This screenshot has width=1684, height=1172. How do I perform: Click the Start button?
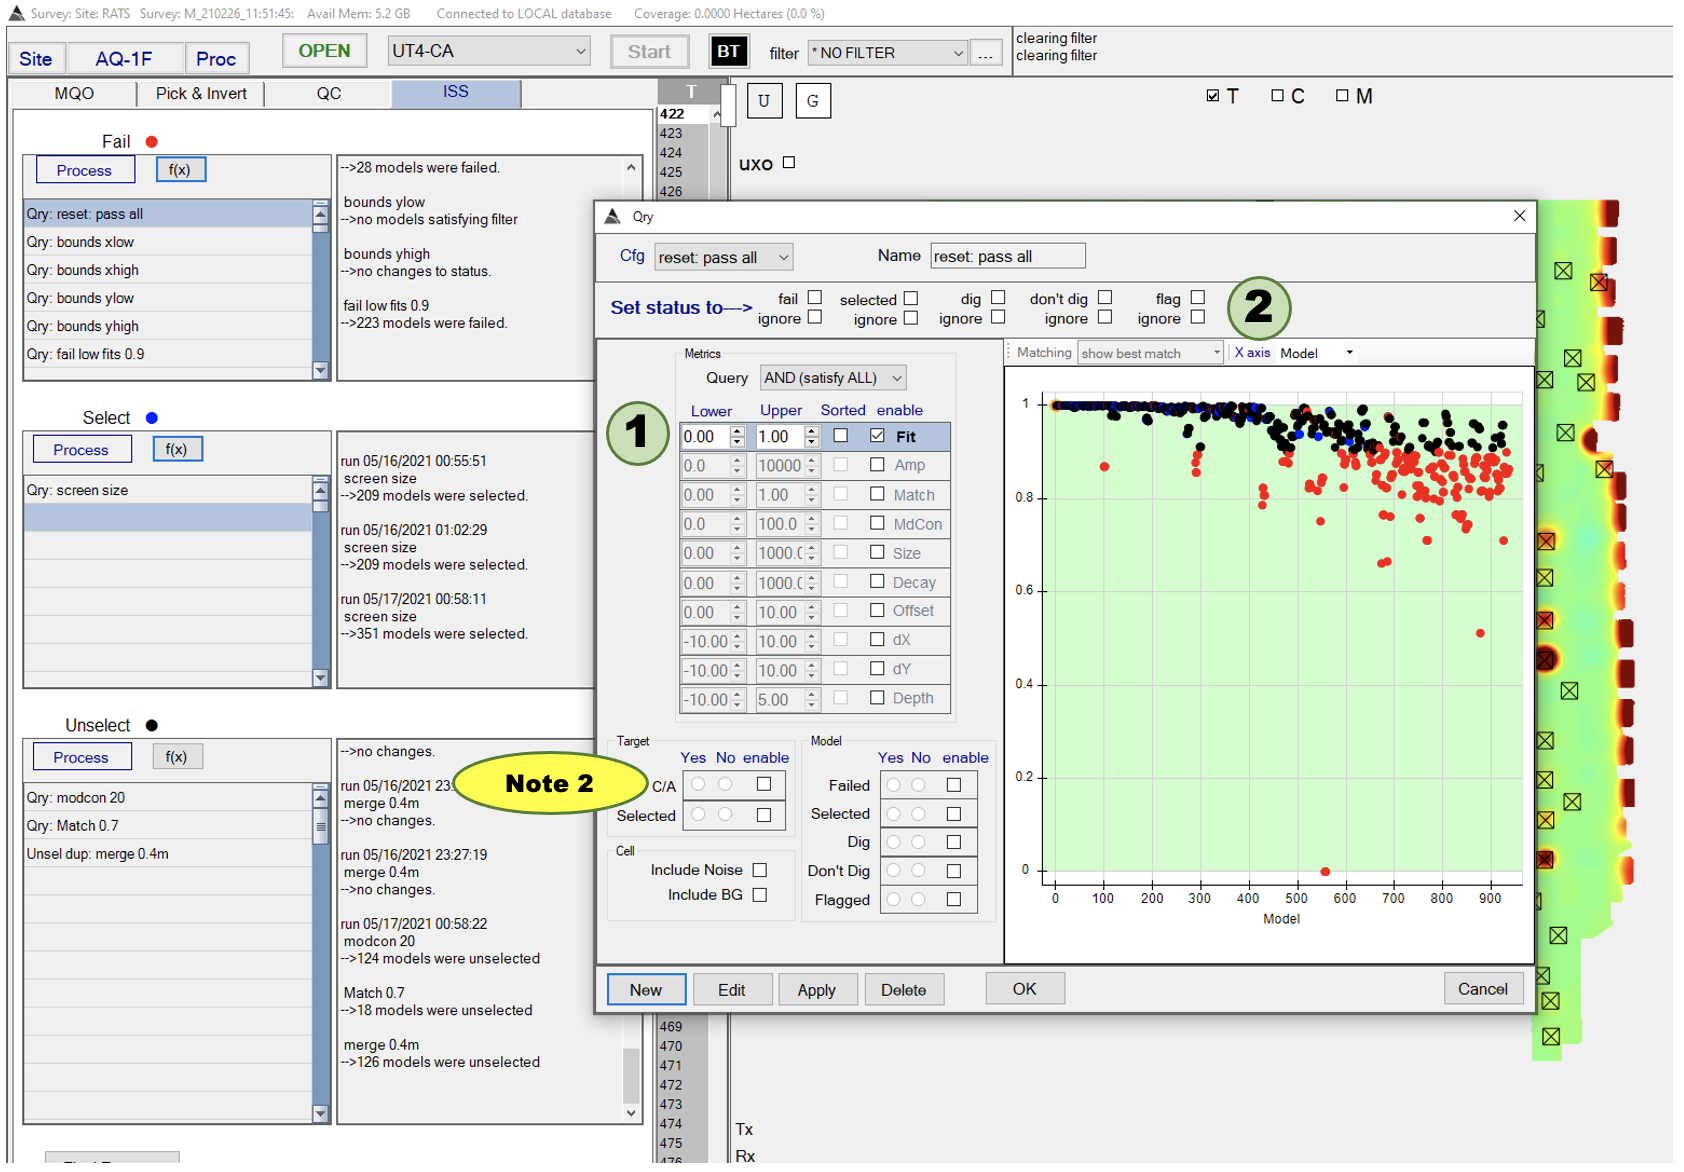pyautogui.click(x=649, y=52)
